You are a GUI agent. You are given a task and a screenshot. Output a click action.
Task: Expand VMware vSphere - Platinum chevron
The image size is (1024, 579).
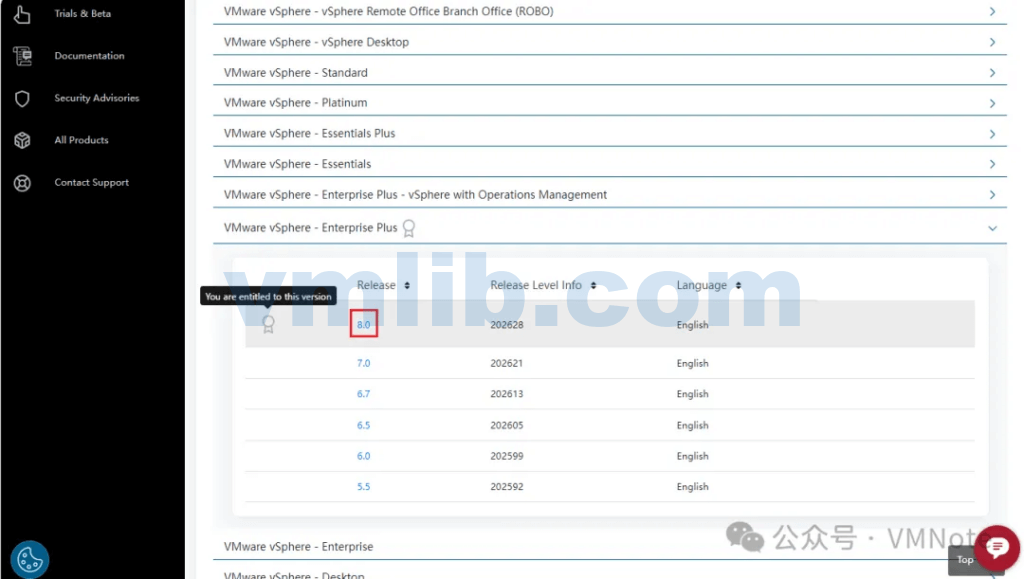pyautogui.click(x=992, y=103)
